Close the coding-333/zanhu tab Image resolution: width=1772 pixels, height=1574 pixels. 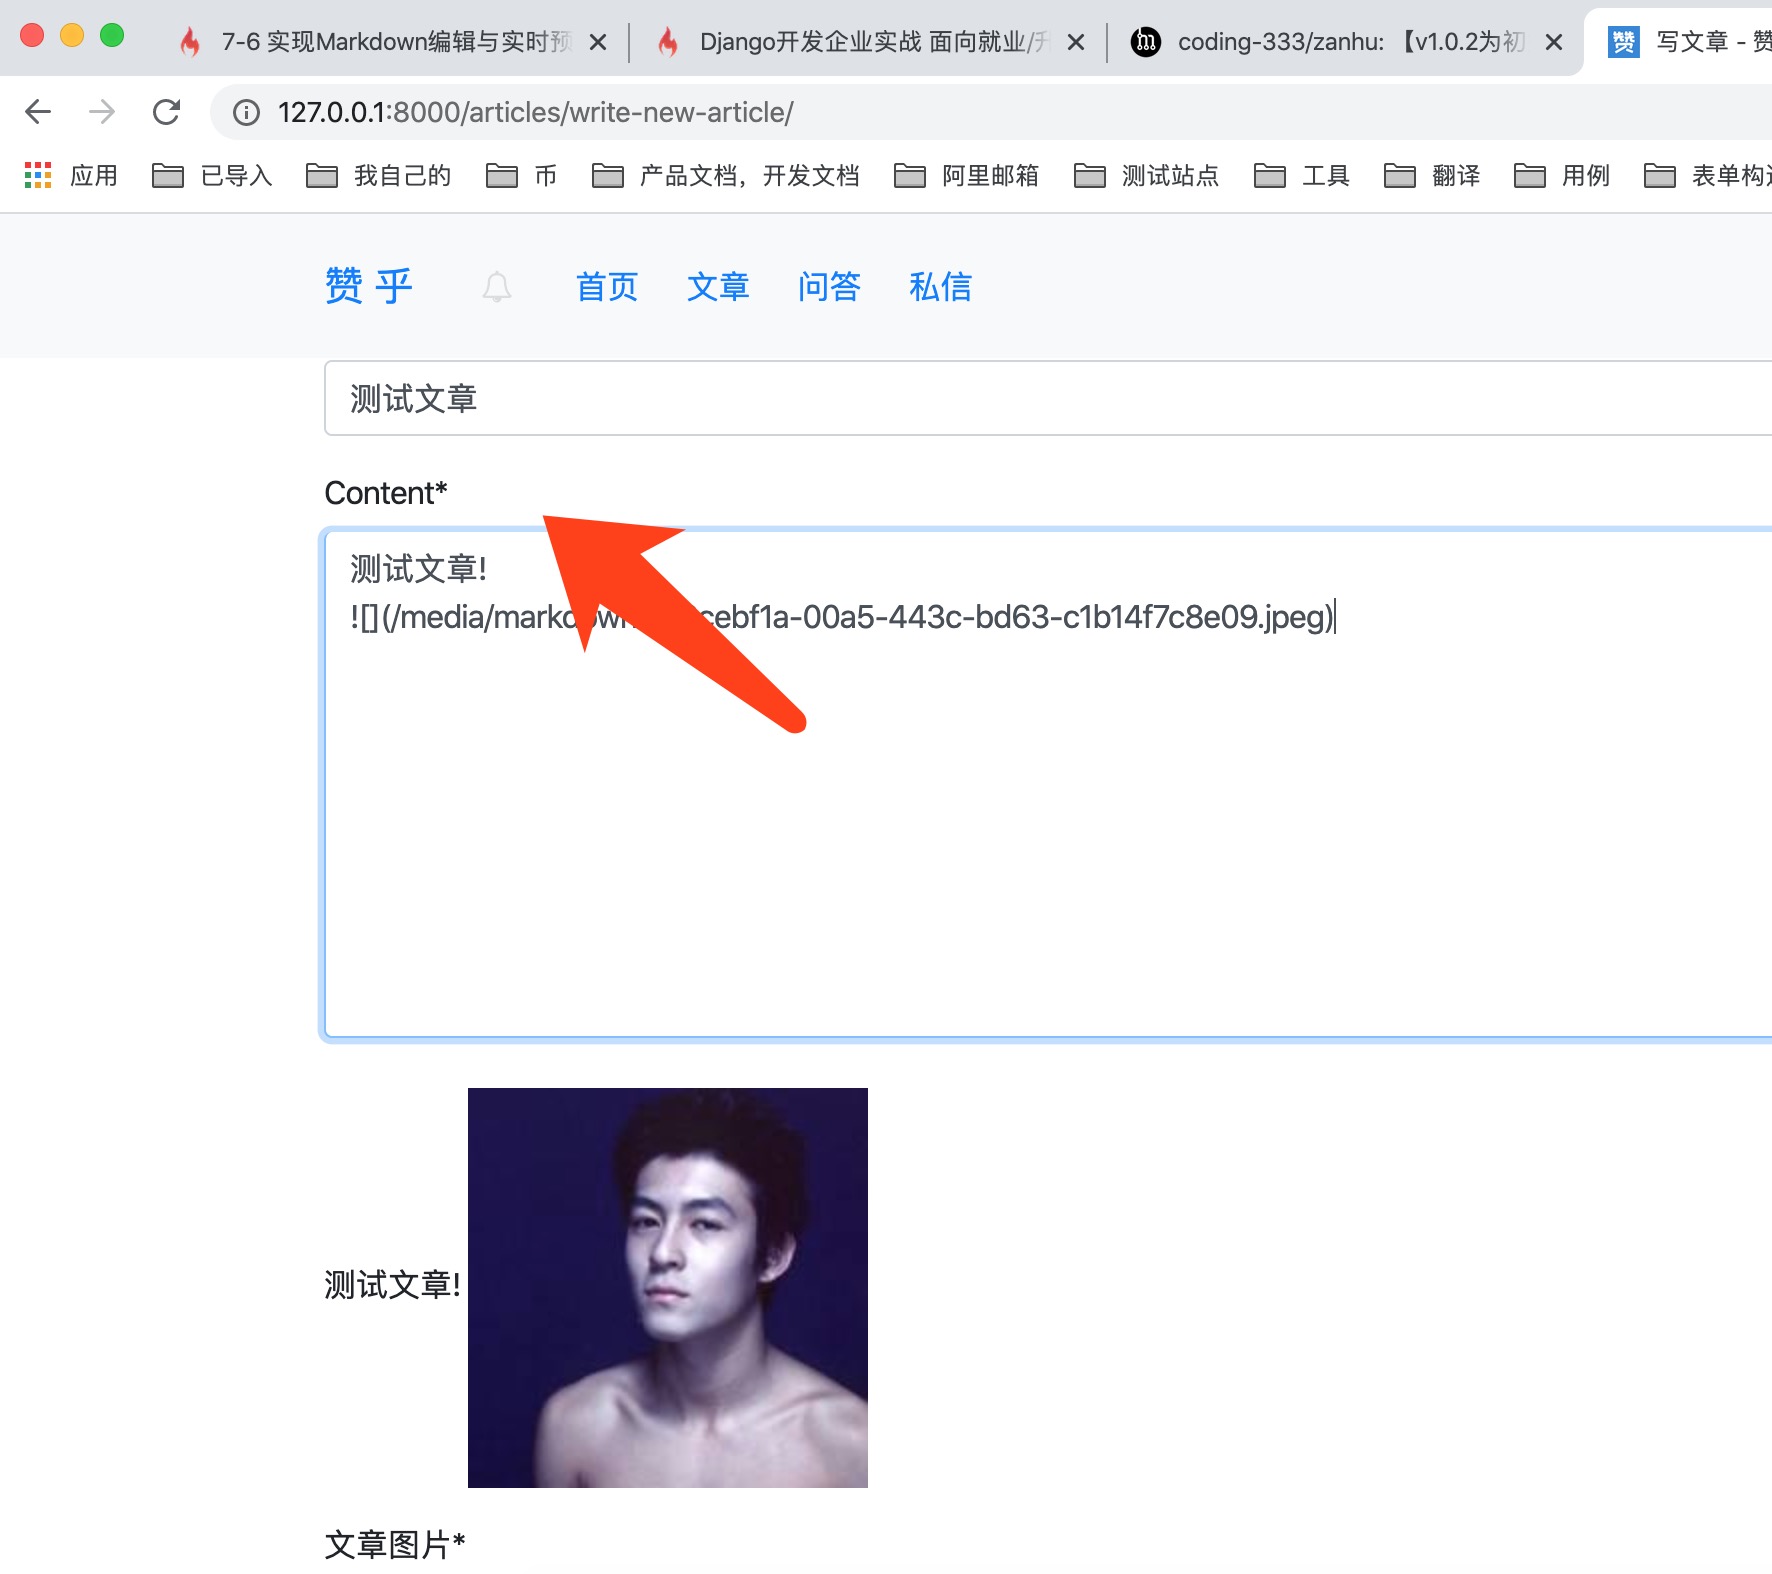click(x=1554, y=42)
